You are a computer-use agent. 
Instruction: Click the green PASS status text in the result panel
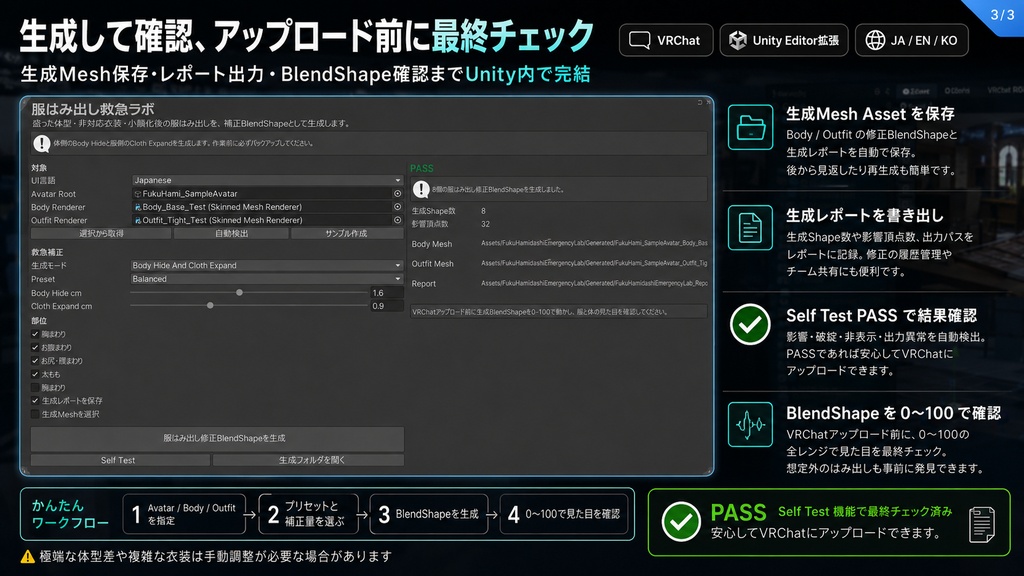[x=422, y=168]
